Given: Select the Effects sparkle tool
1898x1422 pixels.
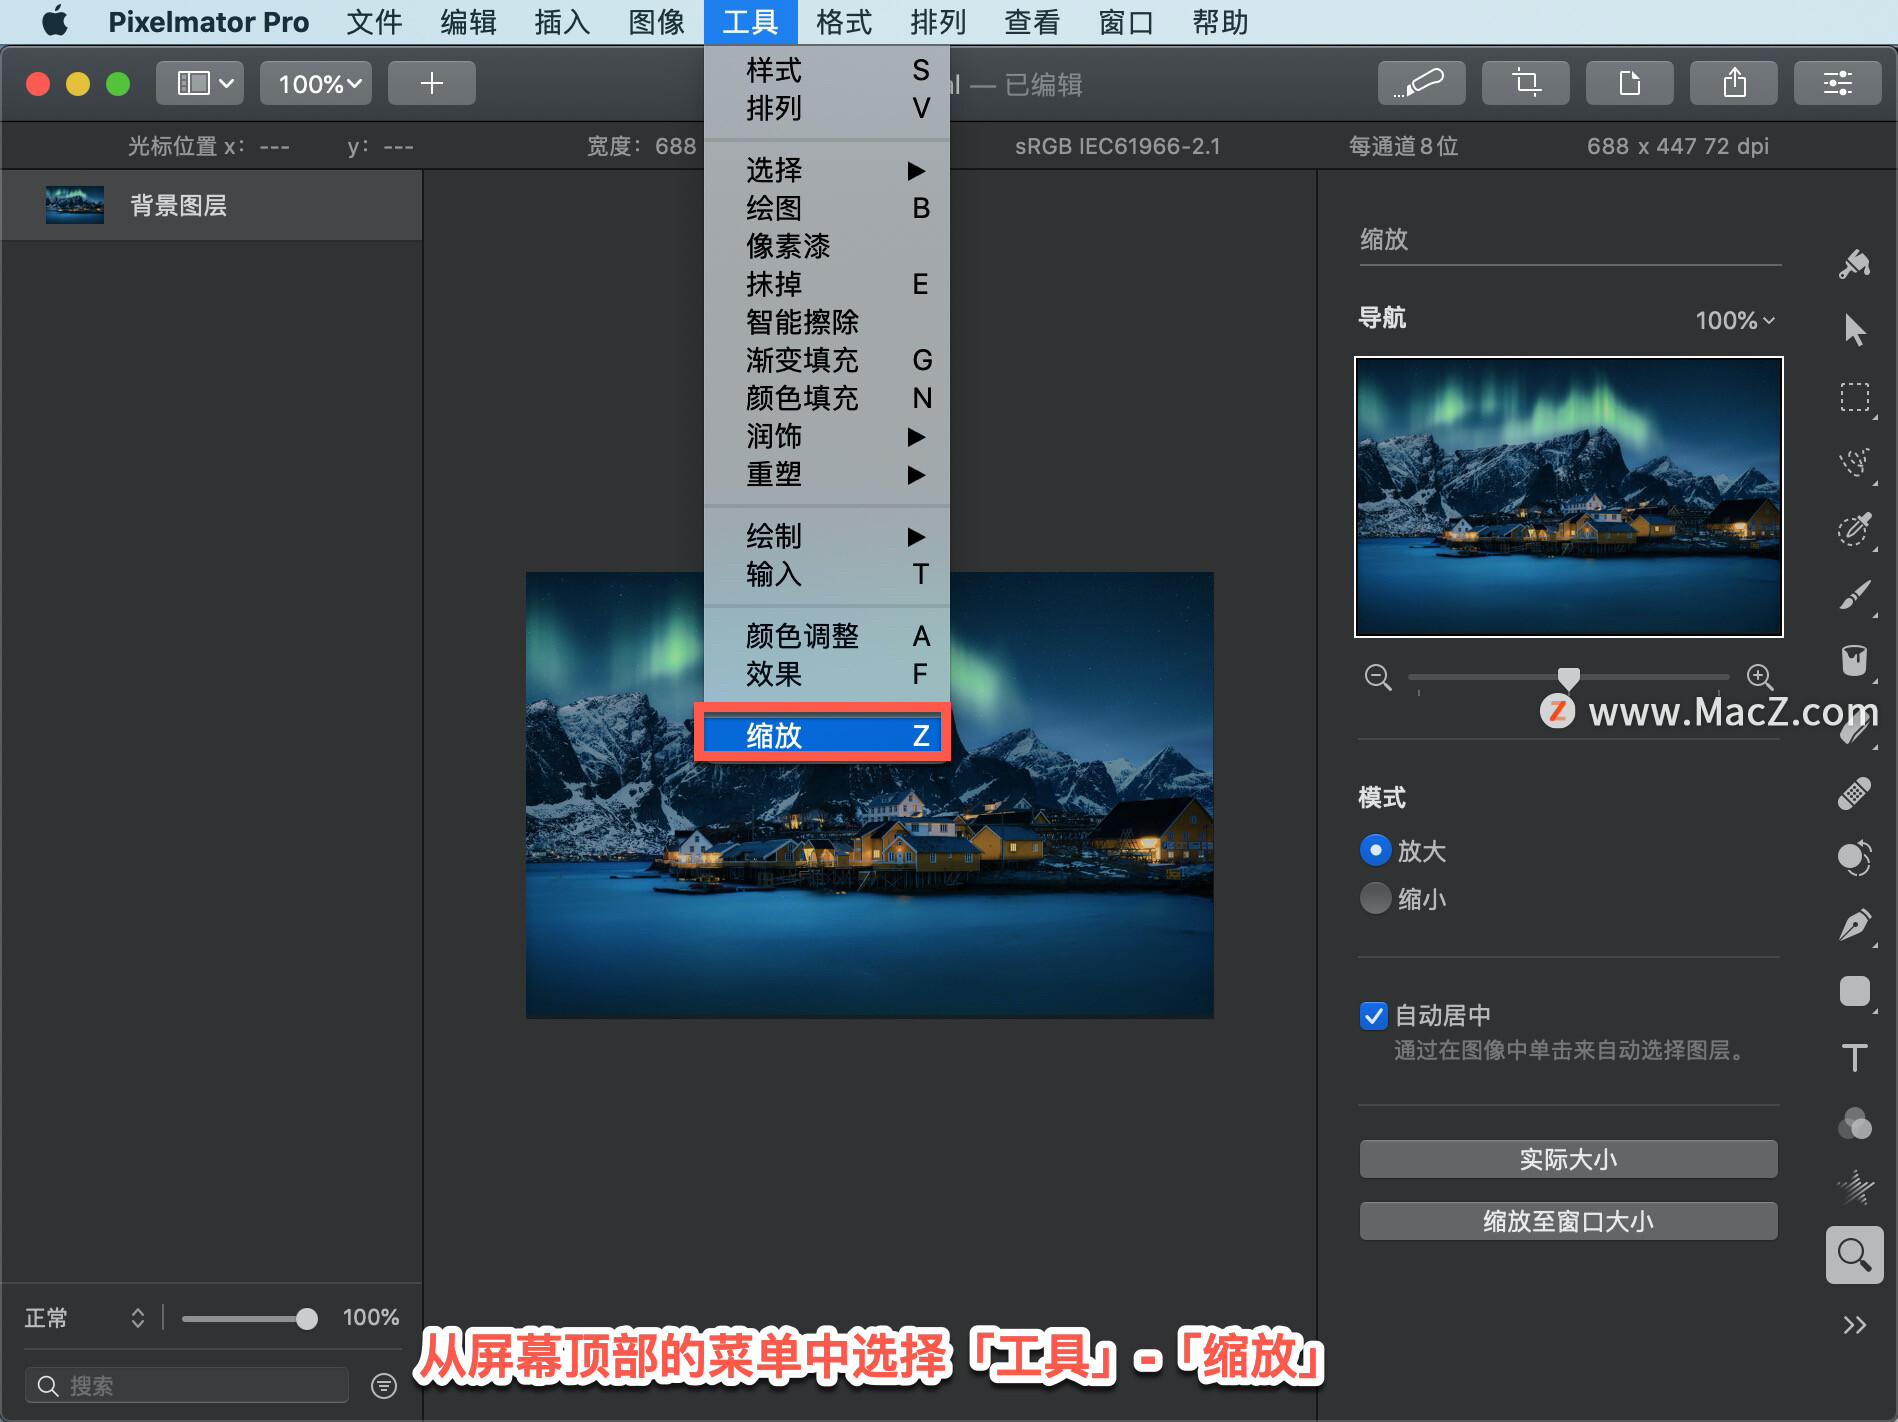Looking at the screenshot, I should tap(1854, 1189).
